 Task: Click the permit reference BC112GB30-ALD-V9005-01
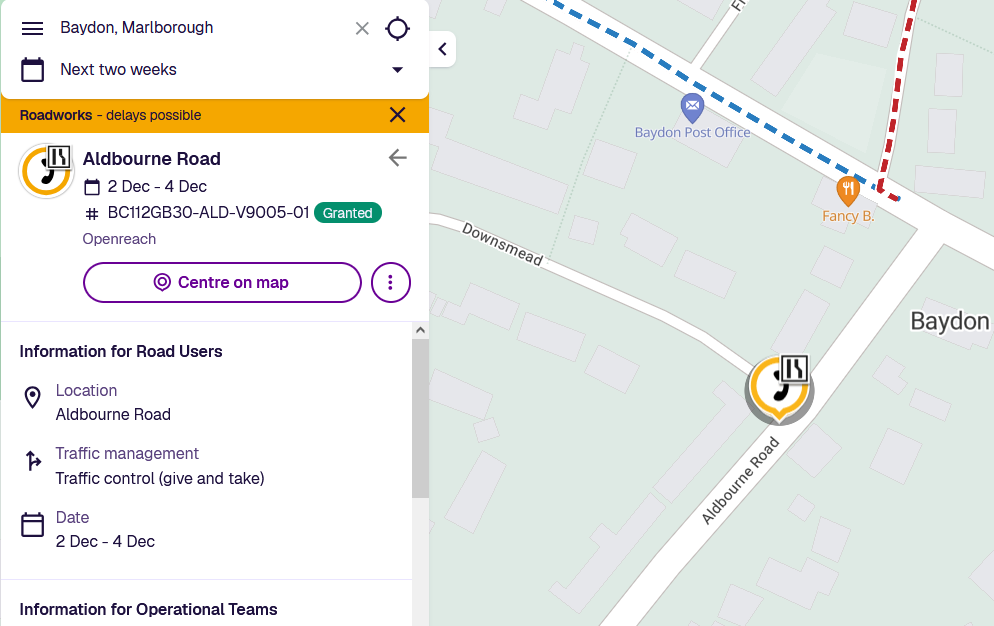208,213
